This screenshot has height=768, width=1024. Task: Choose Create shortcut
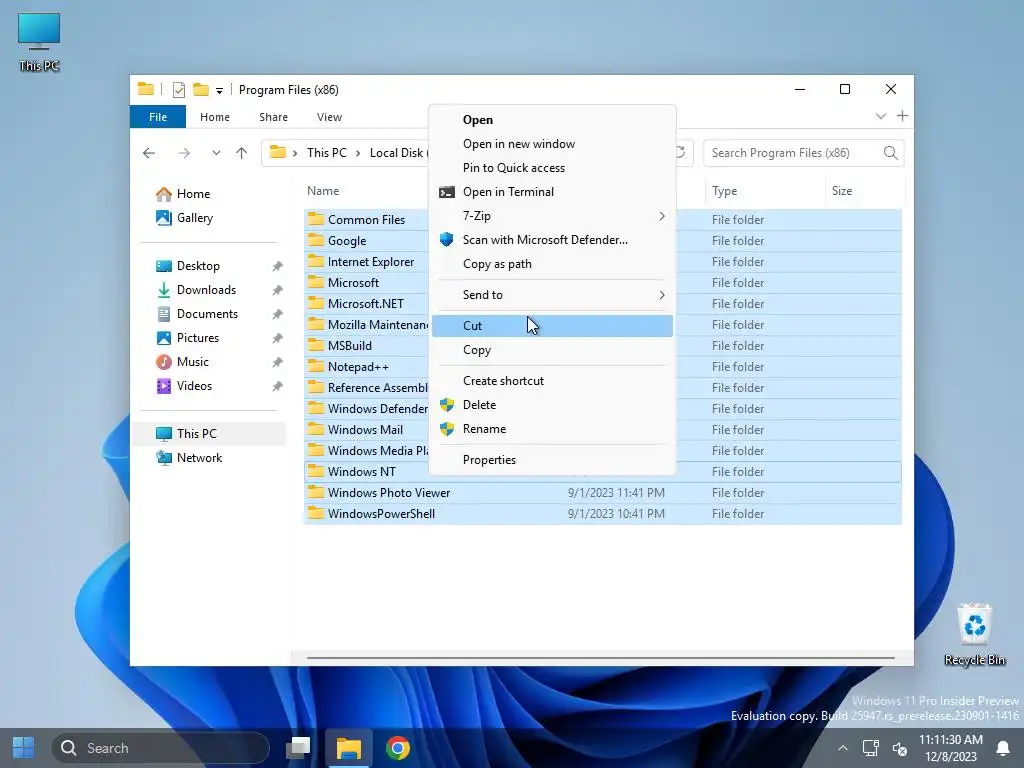[x=552, y=381]
